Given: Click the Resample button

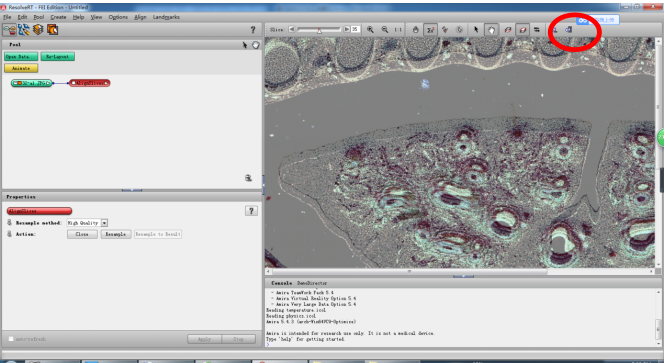Looking at the screenshot, I should (x=115, y=234).
